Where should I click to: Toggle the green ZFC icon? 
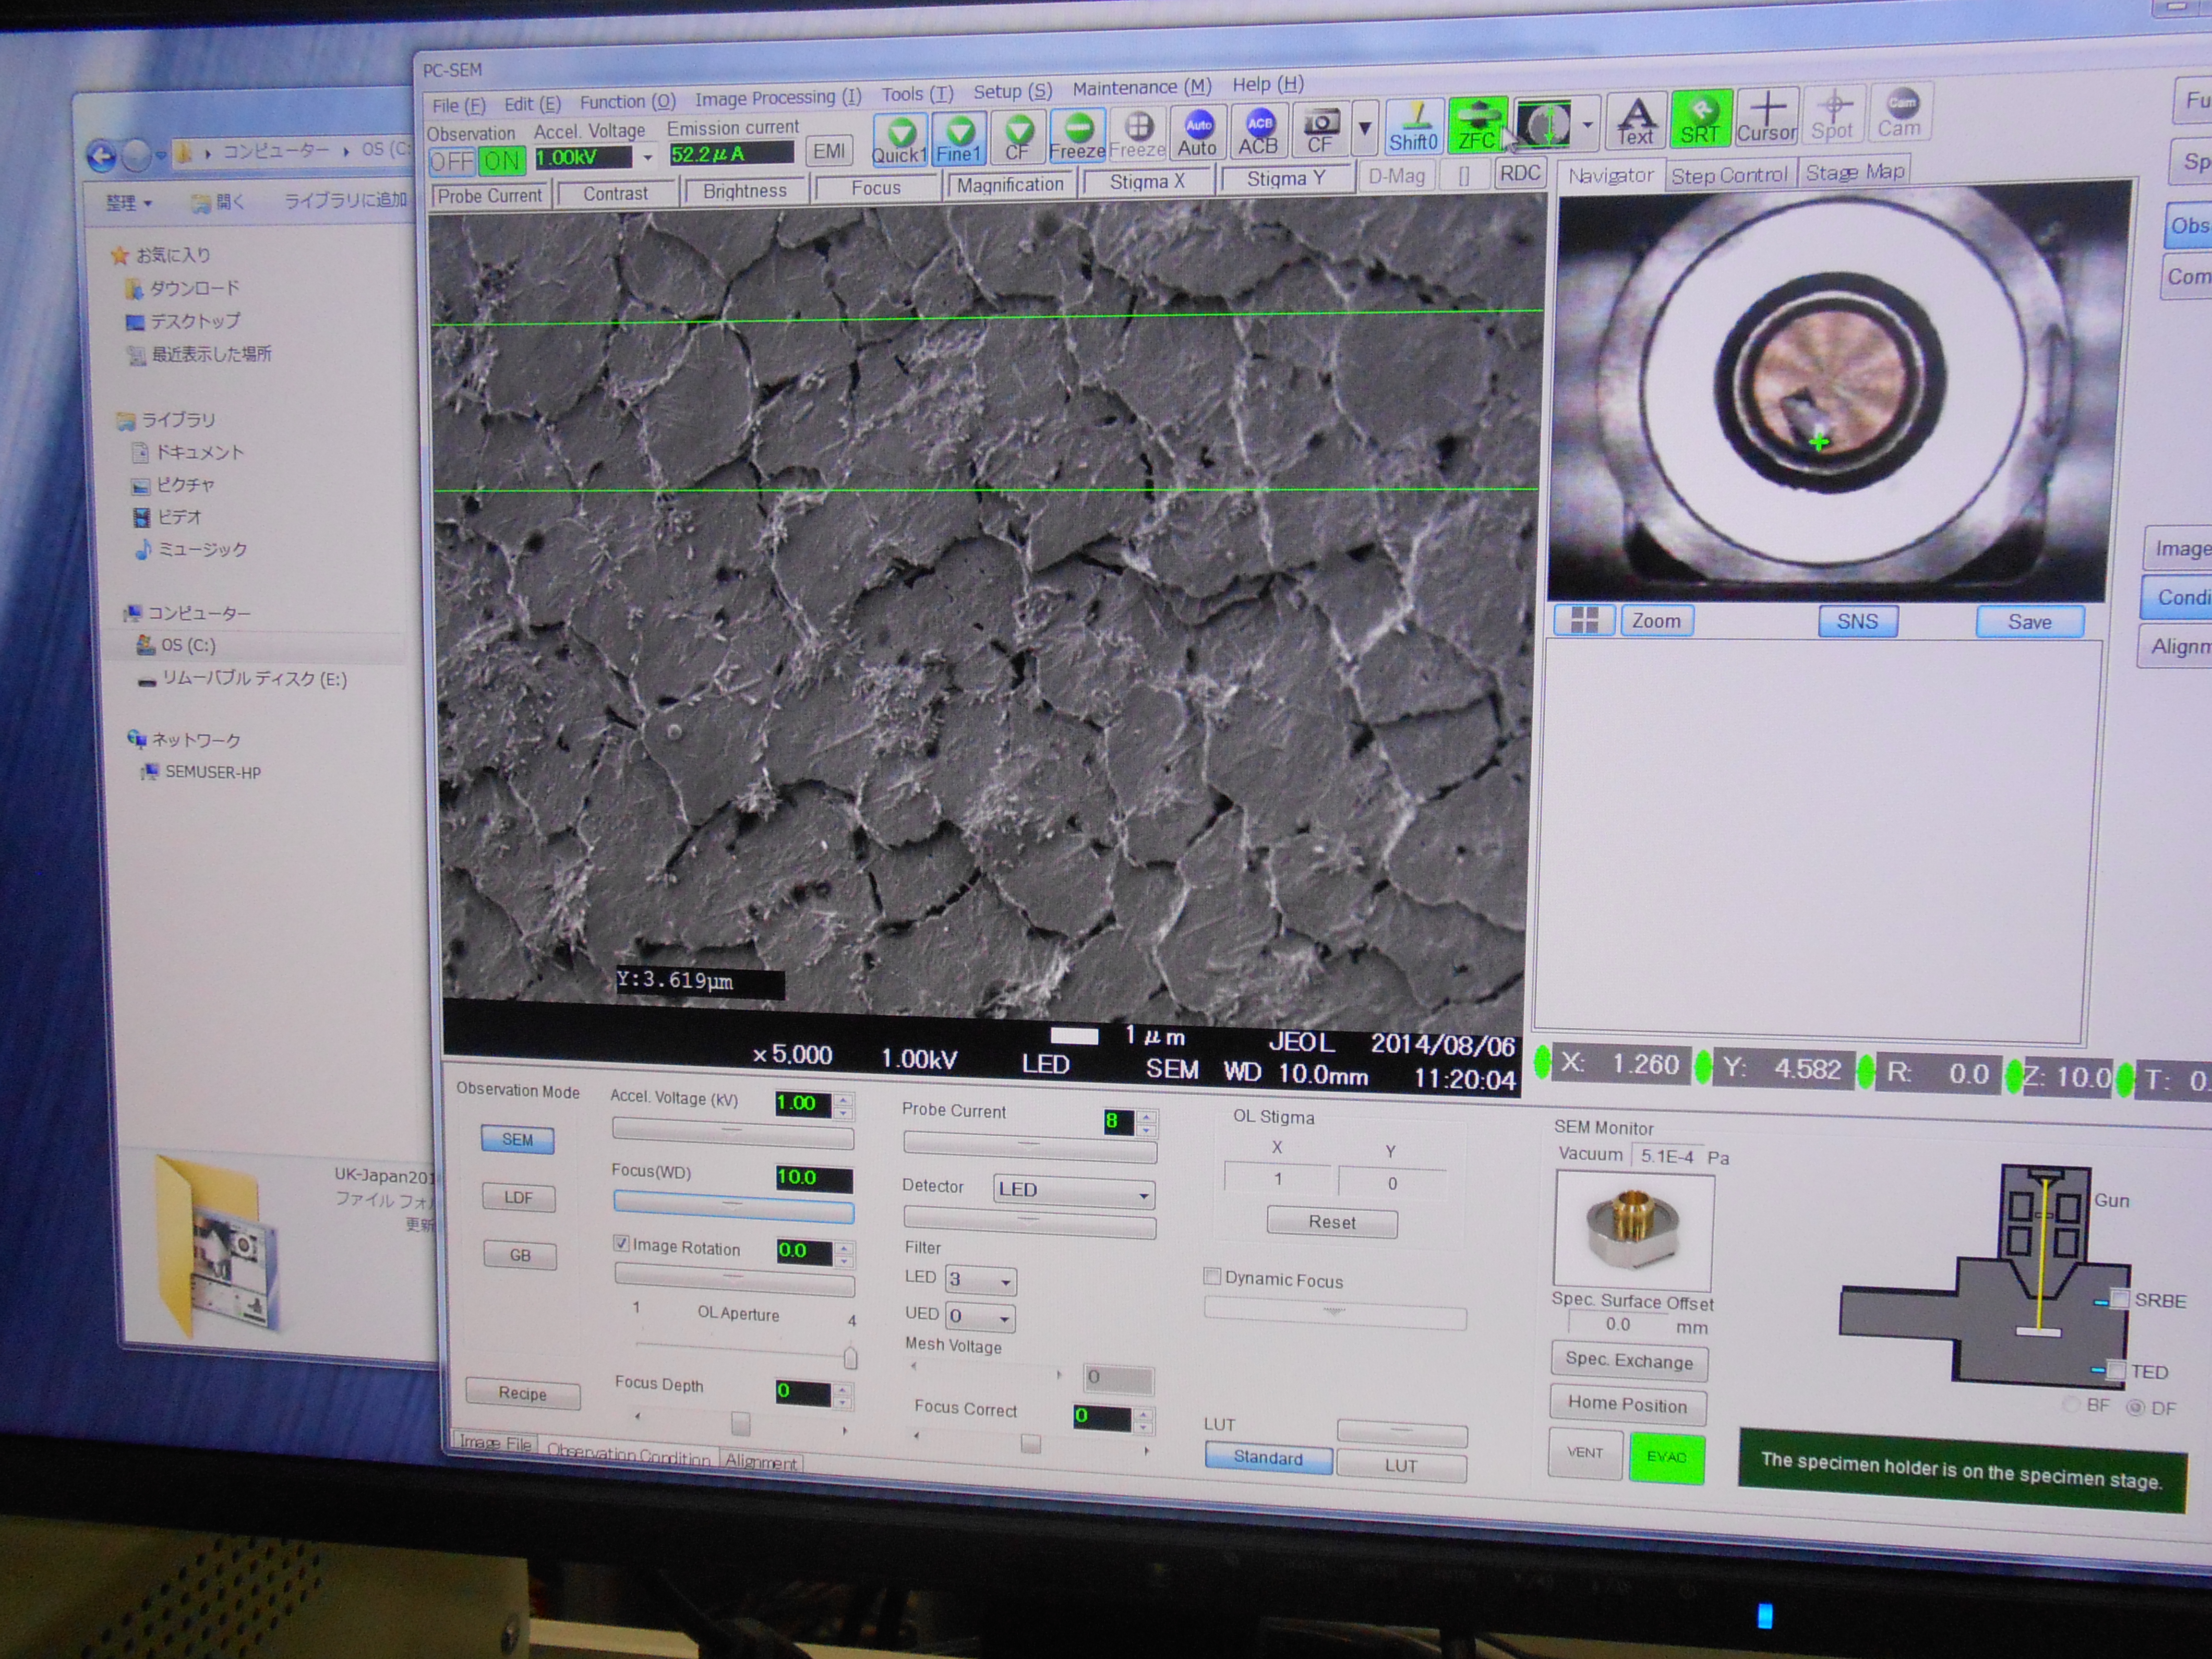pyautogui.click(x=1477, y=126)
